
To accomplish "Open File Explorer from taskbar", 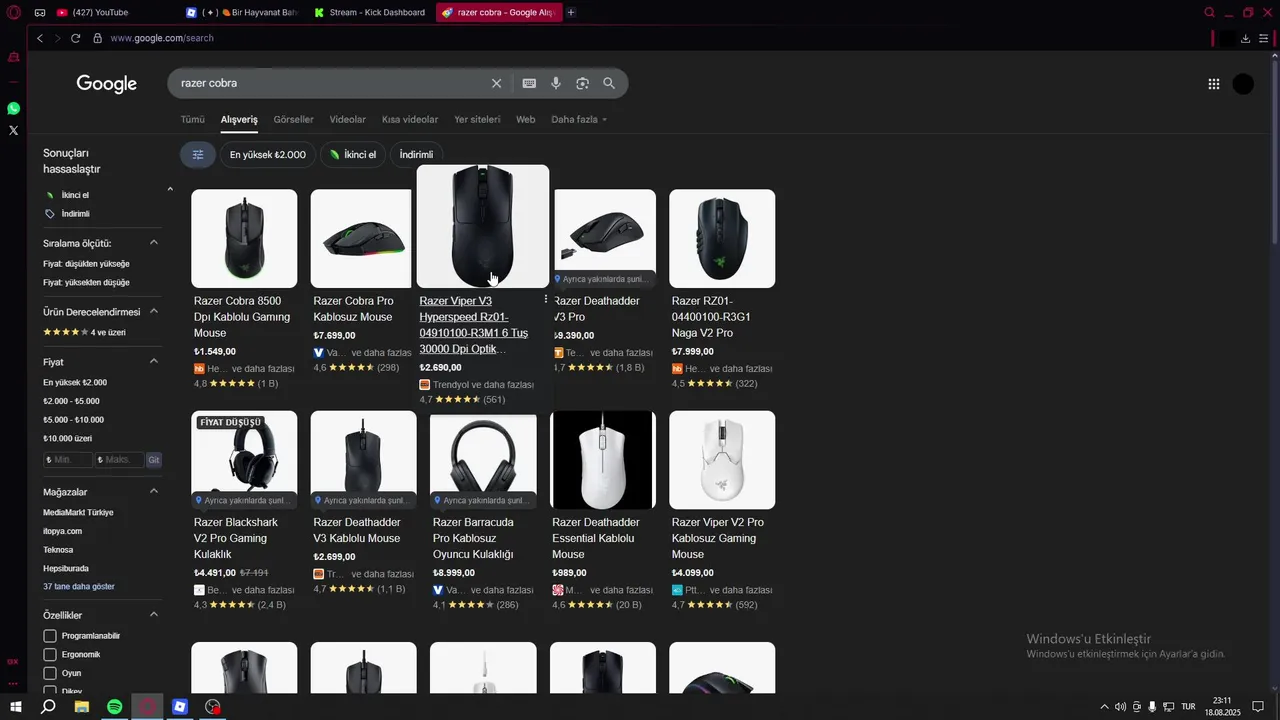I will click(x=82, y=706).
